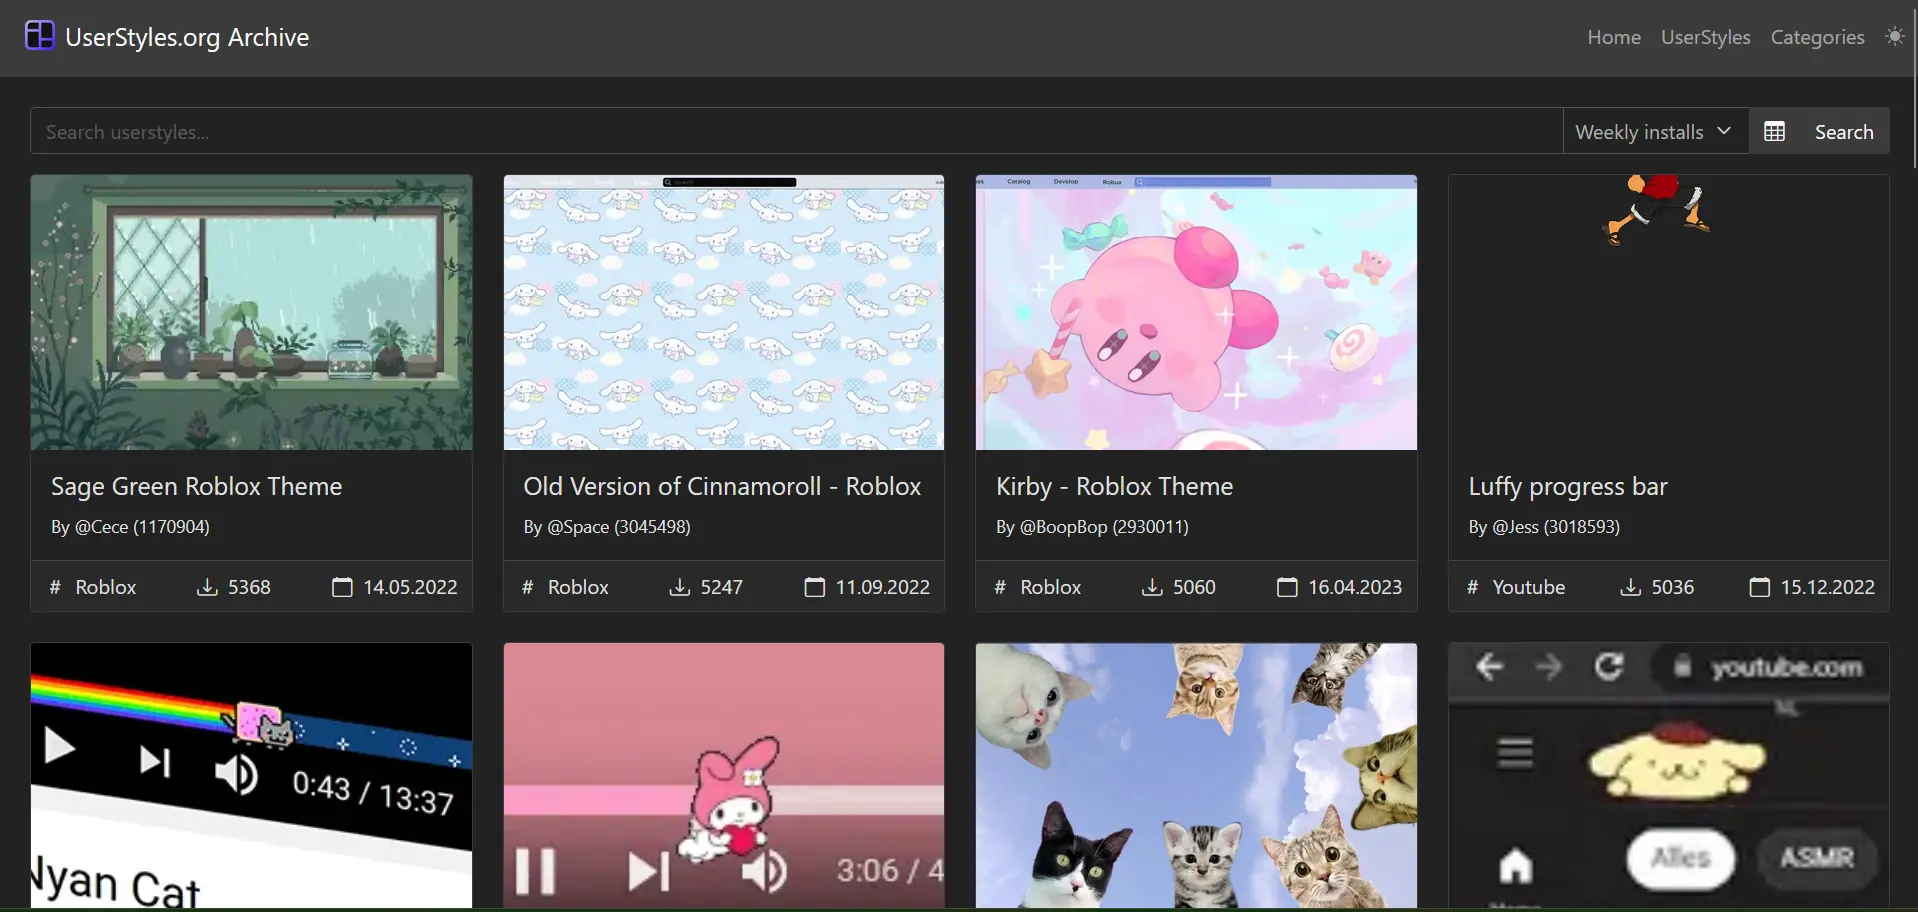Screen dimensions: 1918x912
Task: Click the hashtag icon on the Cinnamoroll card
Action: point(528,587)
